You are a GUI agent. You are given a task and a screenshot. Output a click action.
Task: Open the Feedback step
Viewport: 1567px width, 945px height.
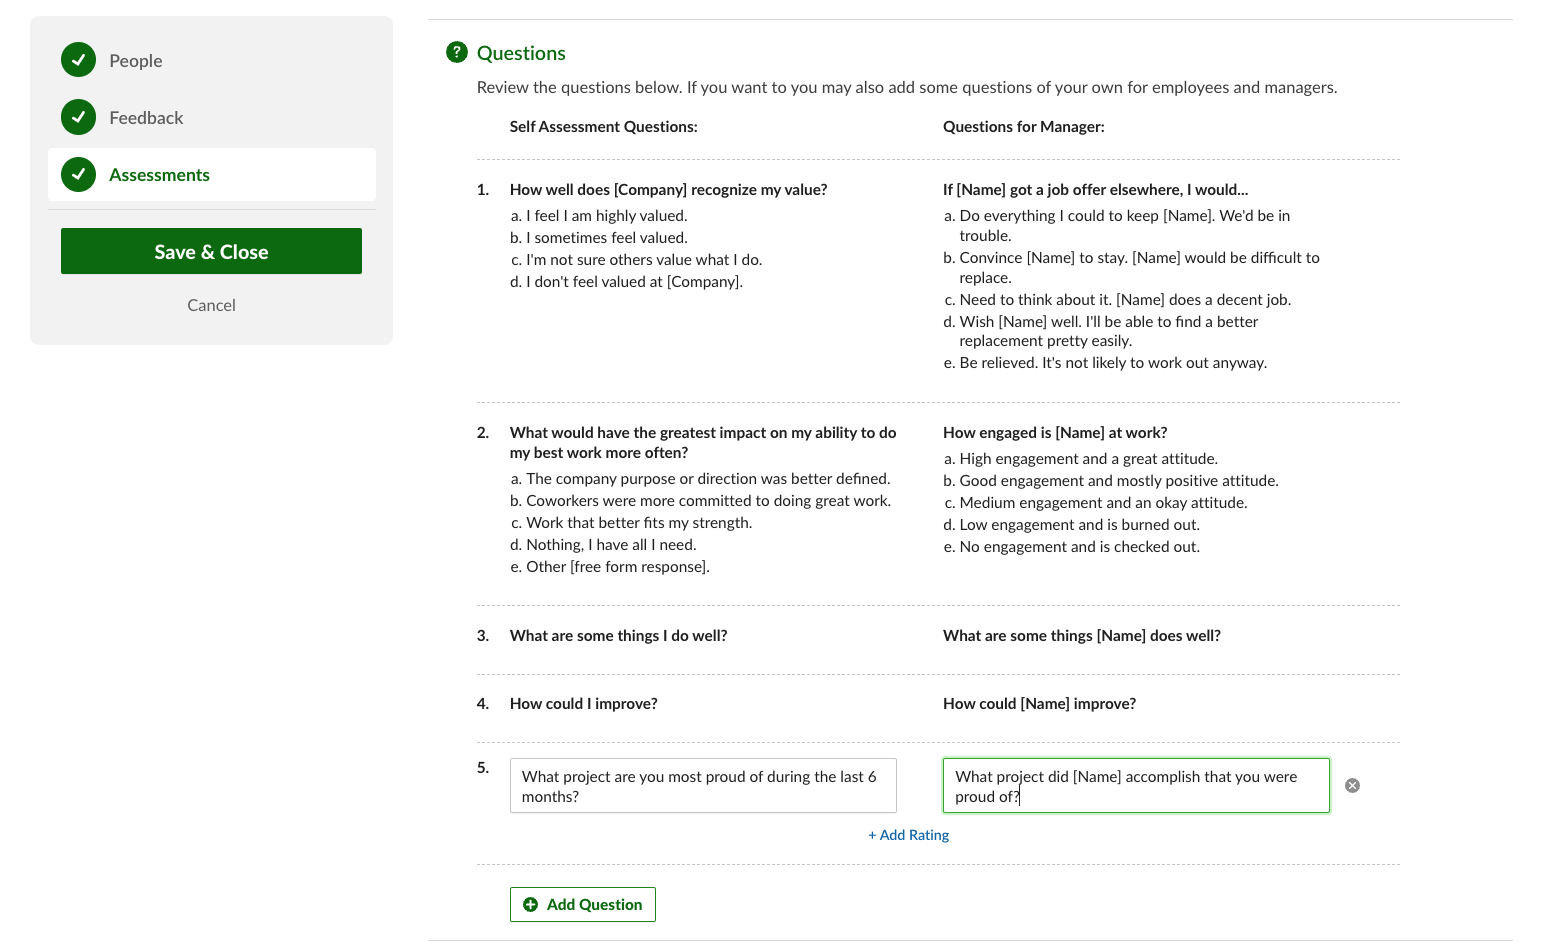[146, 118]
